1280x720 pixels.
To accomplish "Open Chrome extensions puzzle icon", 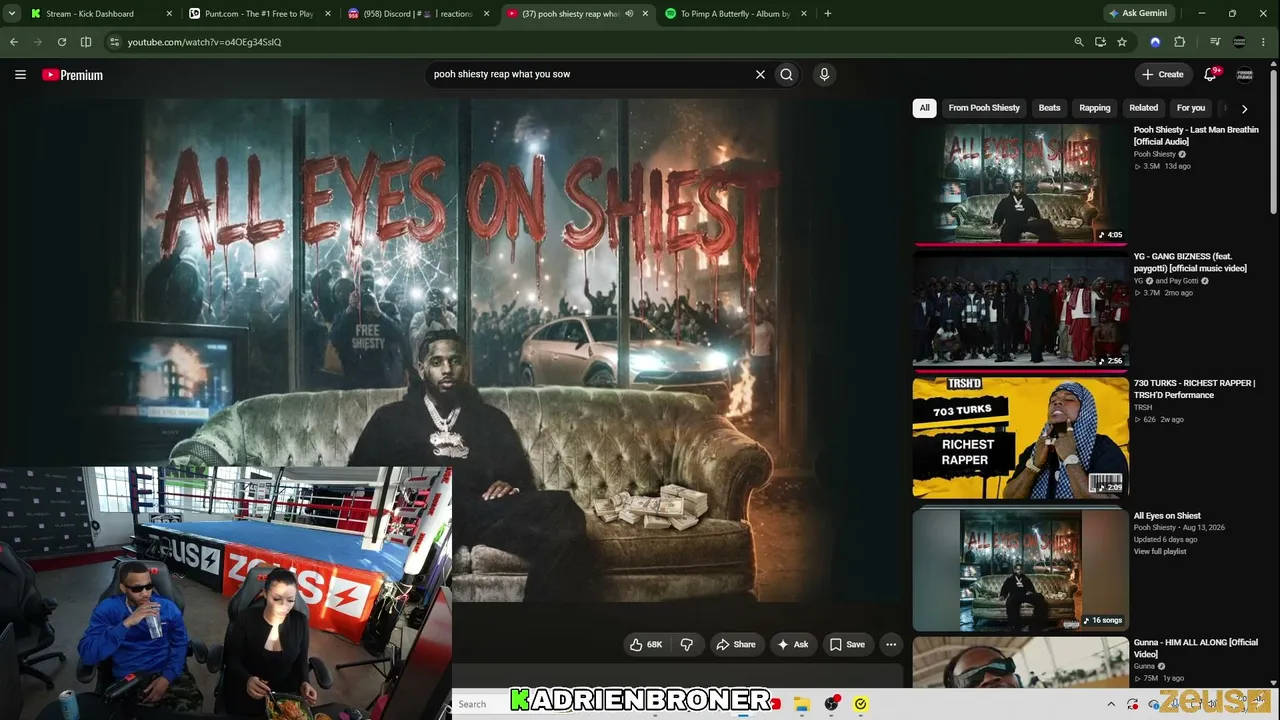I will point(1180,42).
